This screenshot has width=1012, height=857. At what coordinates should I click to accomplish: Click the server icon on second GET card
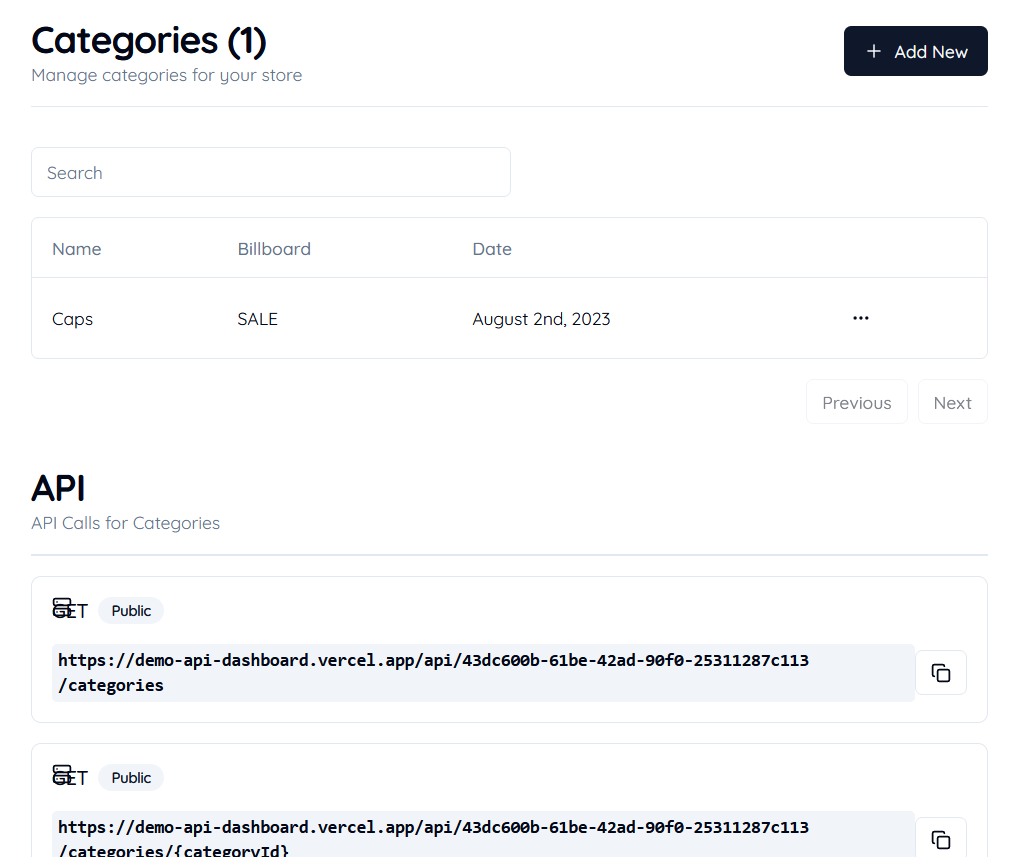point(62,775)
